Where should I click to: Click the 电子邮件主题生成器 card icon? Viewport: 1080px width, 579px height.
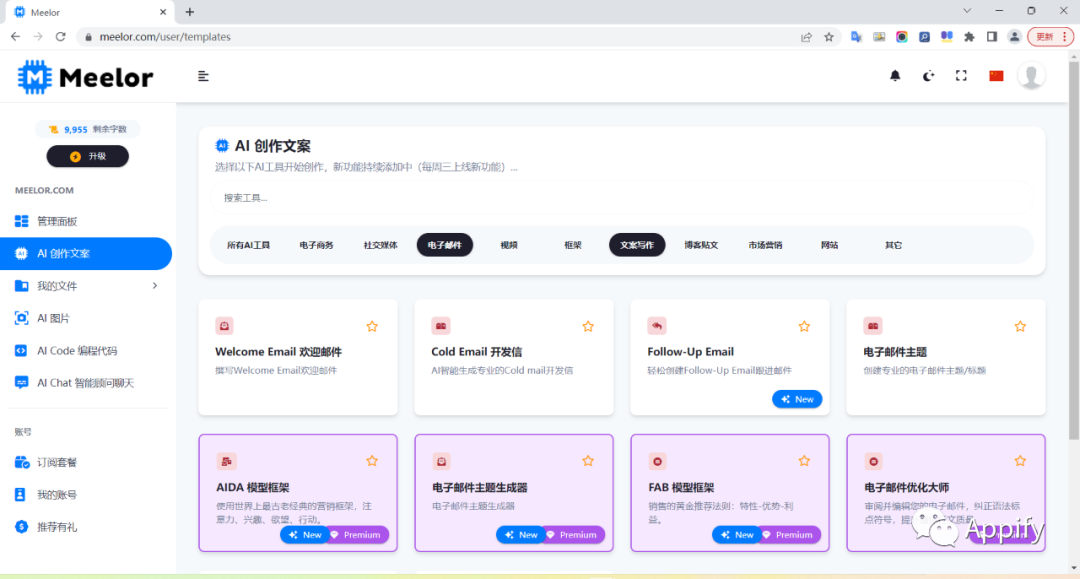[442, 461]
